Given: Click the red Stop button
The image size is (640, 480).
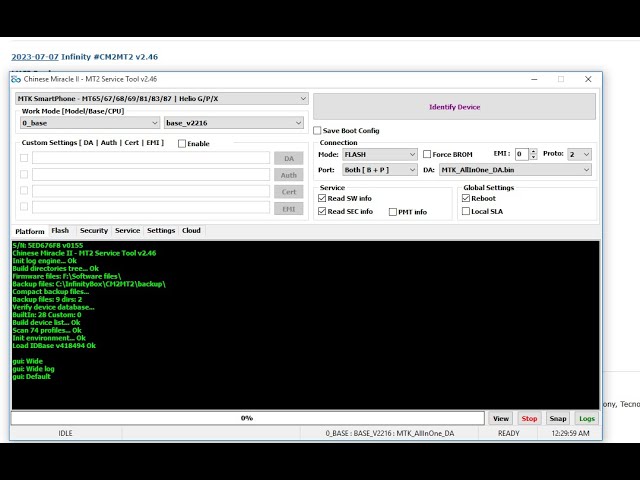Looking at the screenshot, I should [529, 418].
